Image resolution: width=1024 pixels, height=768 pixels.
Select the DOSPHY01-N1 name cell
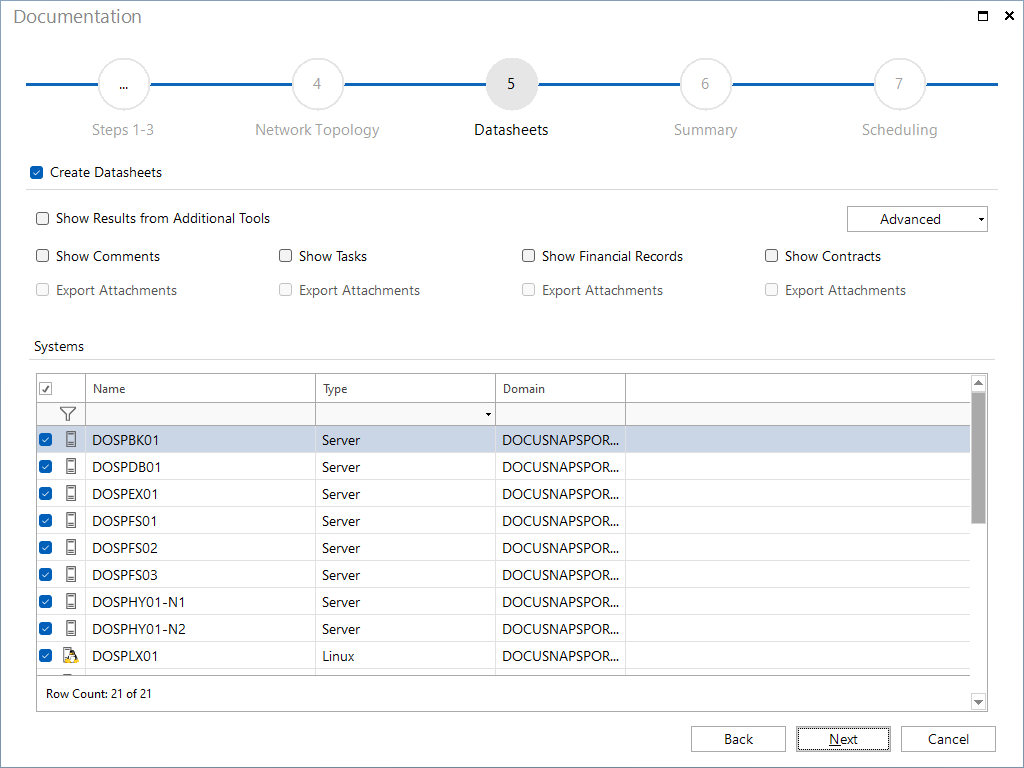[200, 602]
